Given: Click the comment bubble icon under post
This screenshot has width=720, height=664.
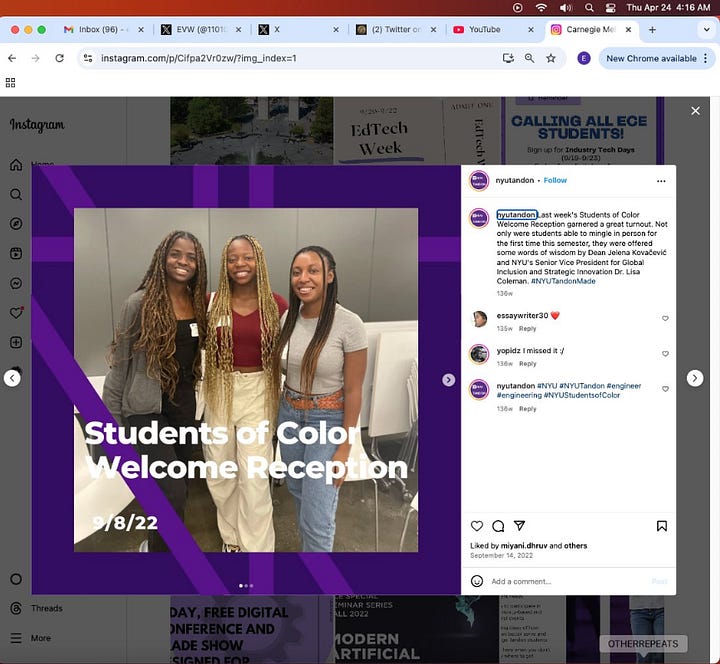Looking at the screenshot, I should coord(498,526).
